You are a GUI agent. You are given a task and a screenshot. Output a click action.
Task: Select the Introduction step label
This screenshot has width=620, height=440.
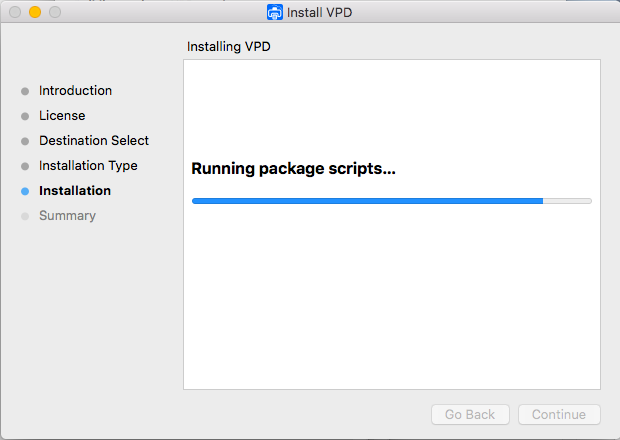tap(75, 91)
